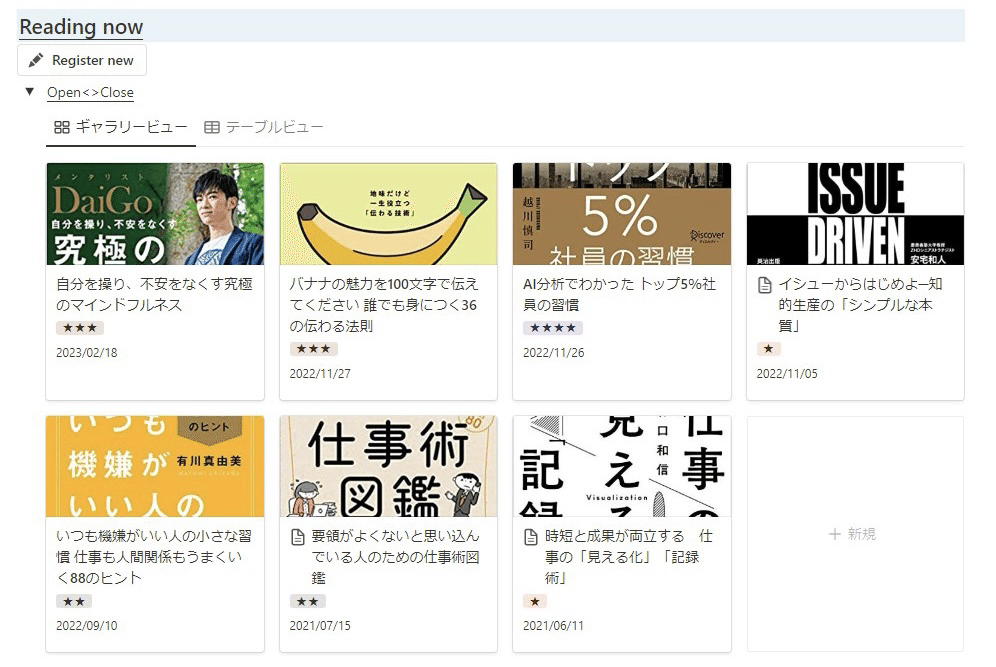Click date 2022/11/26
996x667 pixels.
coord(553,353)
